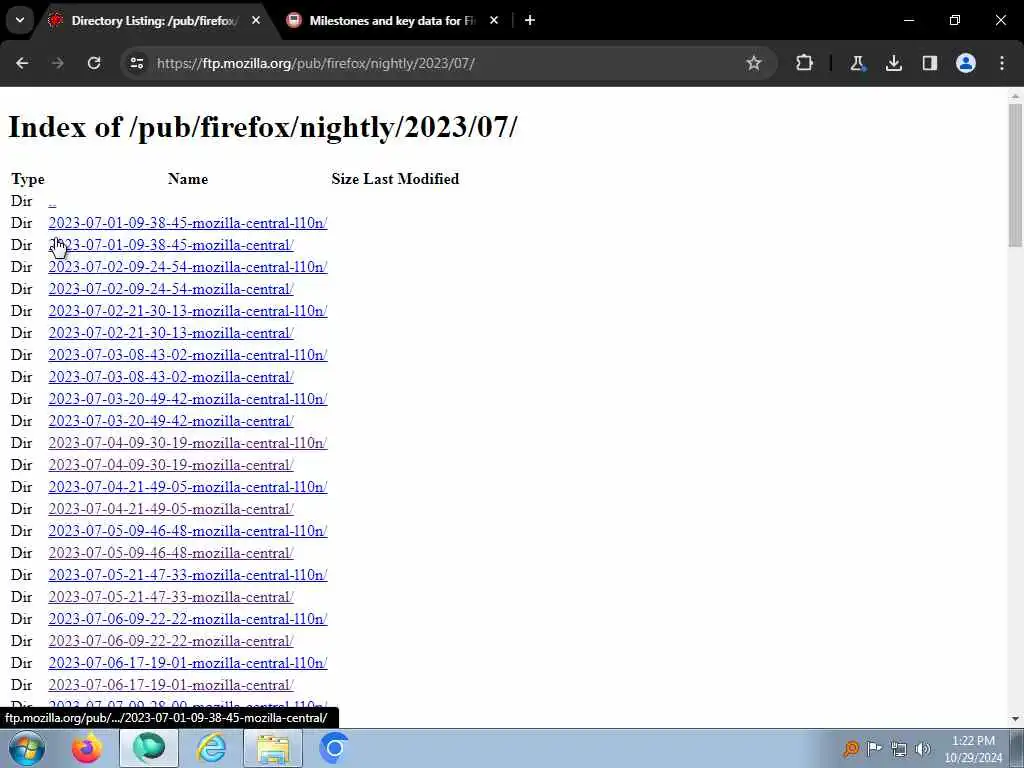Click the page heading 'Index of /pub/firefox/nightly/2023/07/'
The image size is (1024, 768).
(x=263, y=127)
